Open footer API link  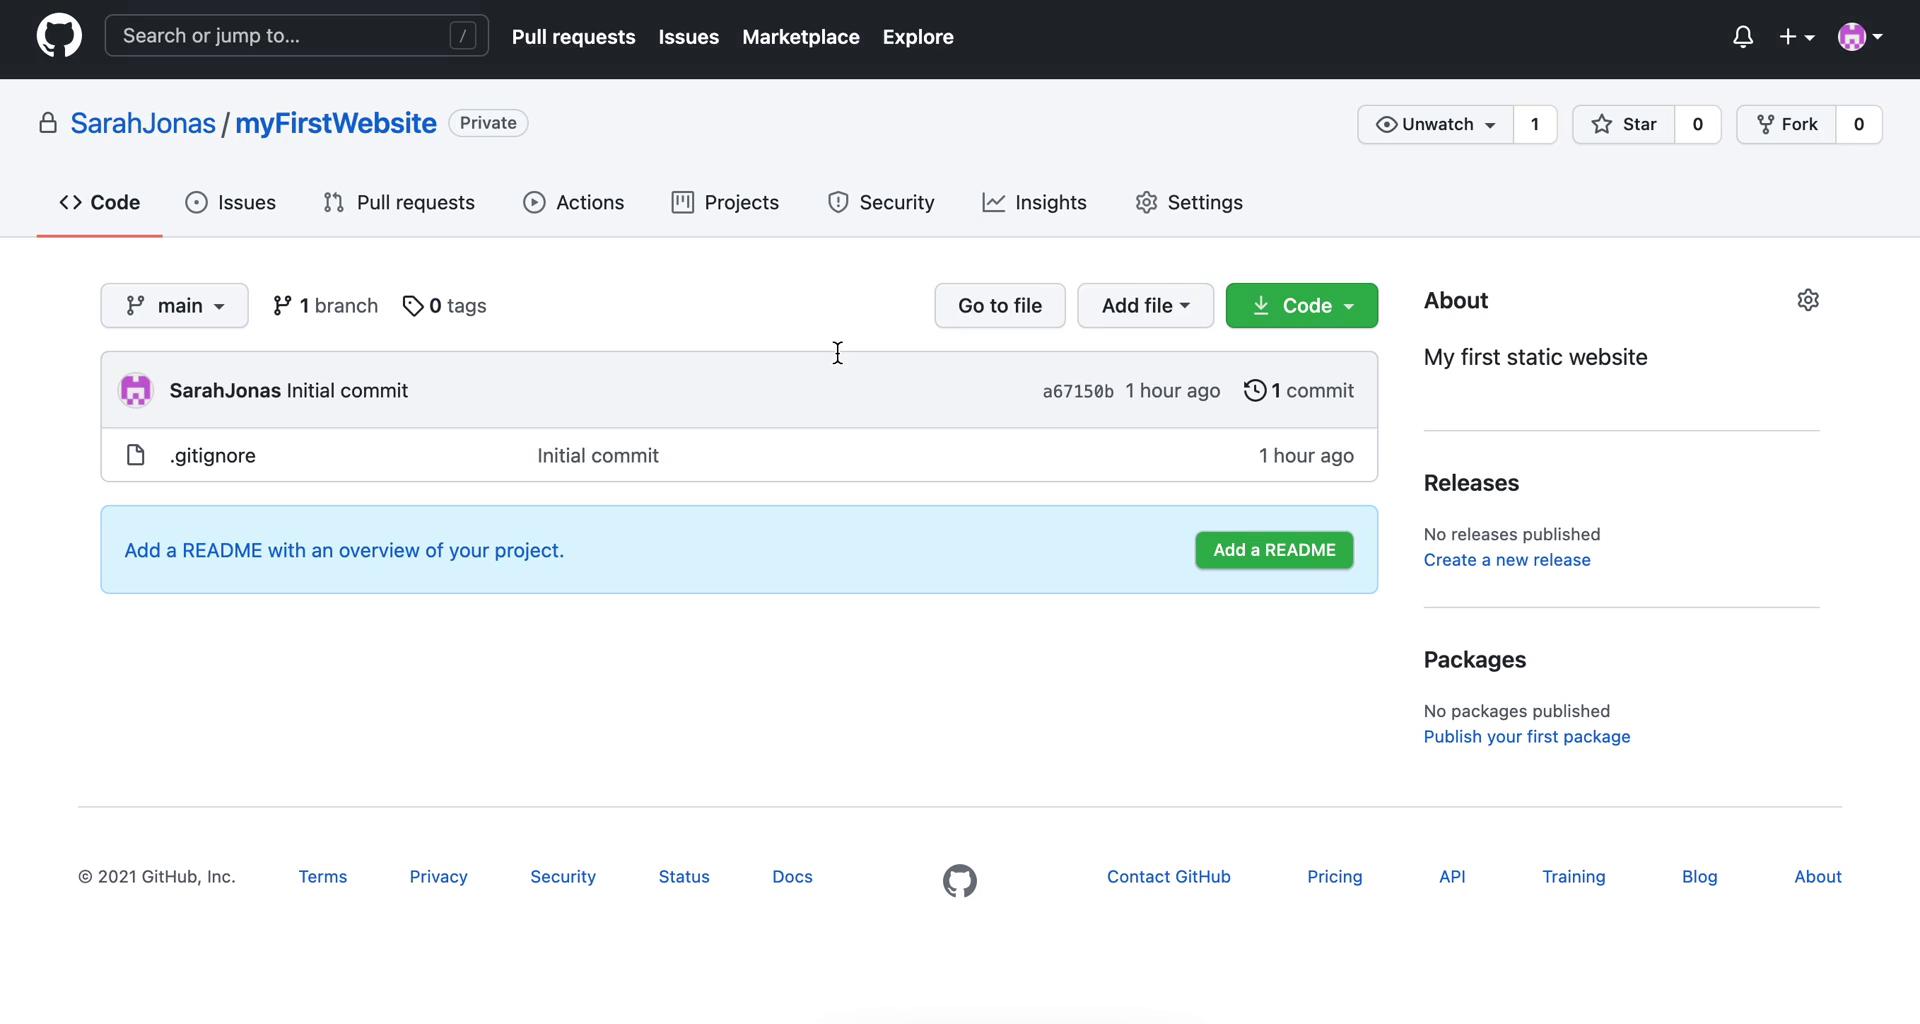pos(1452,876)
